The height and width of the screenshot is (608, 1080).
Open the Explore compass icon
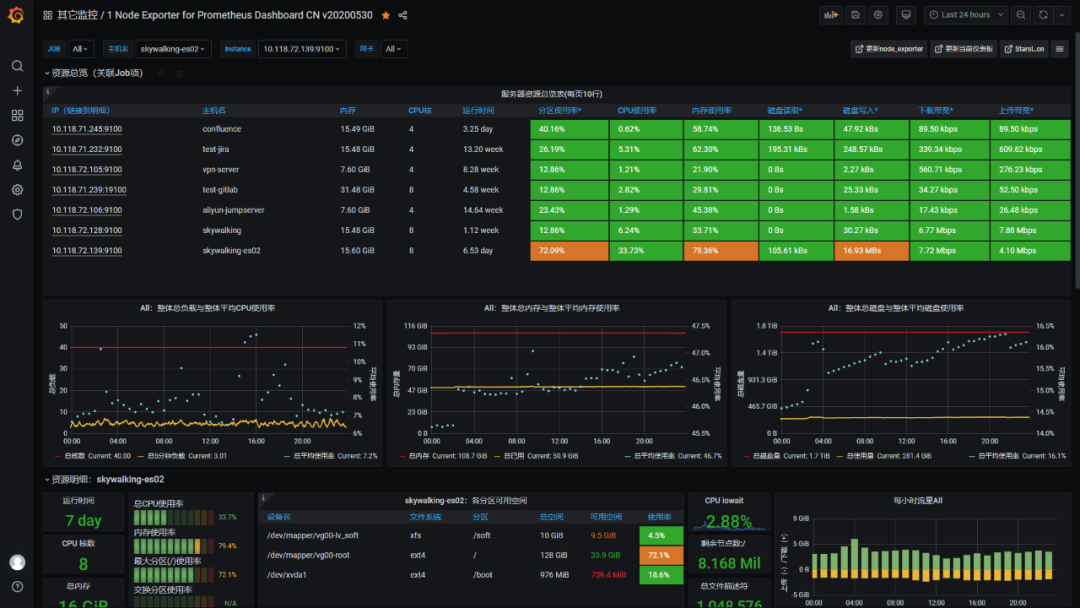click(17, 140)
